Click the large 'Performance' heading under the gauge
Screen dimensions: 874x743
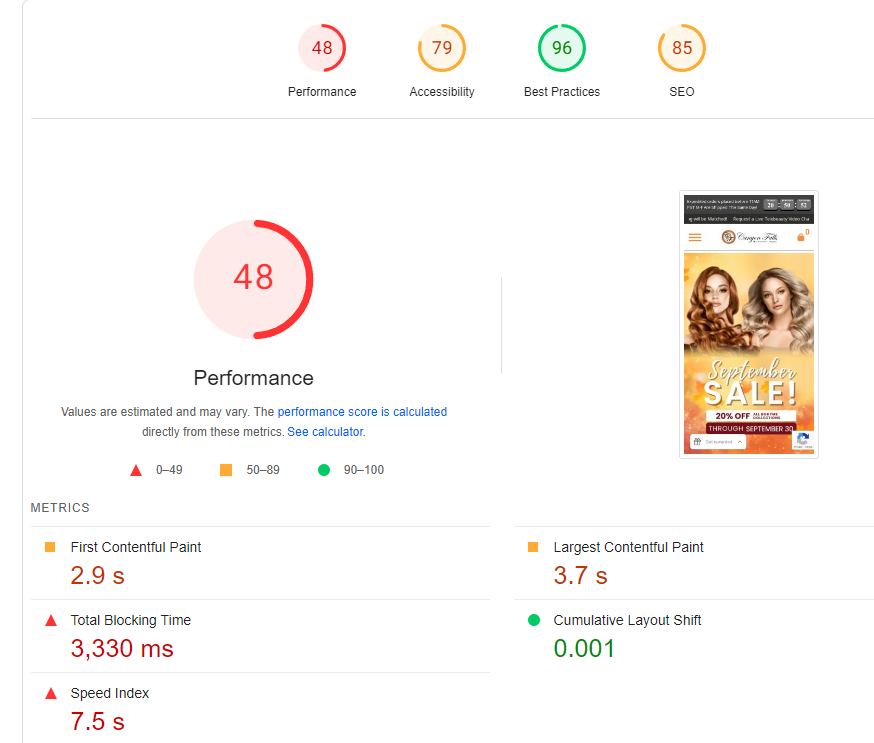pos(254,378)
